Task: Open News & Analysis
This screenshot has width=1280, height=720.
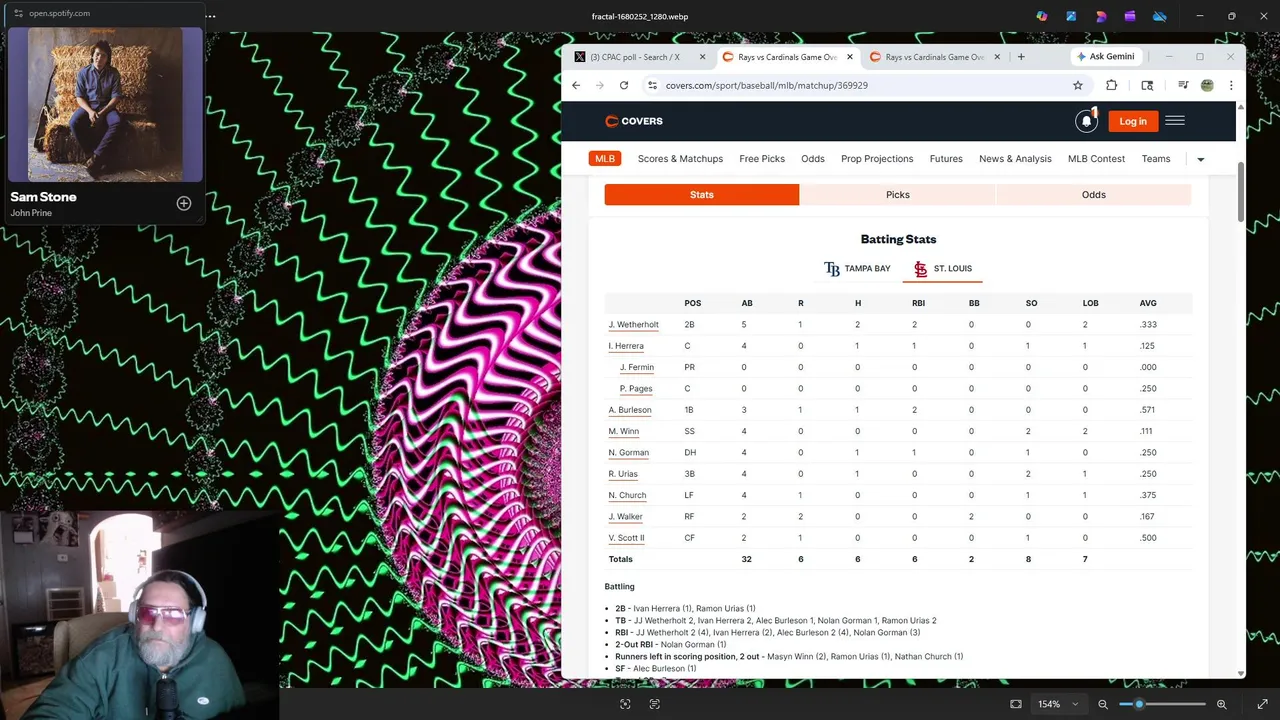Action: (1015, 159)
